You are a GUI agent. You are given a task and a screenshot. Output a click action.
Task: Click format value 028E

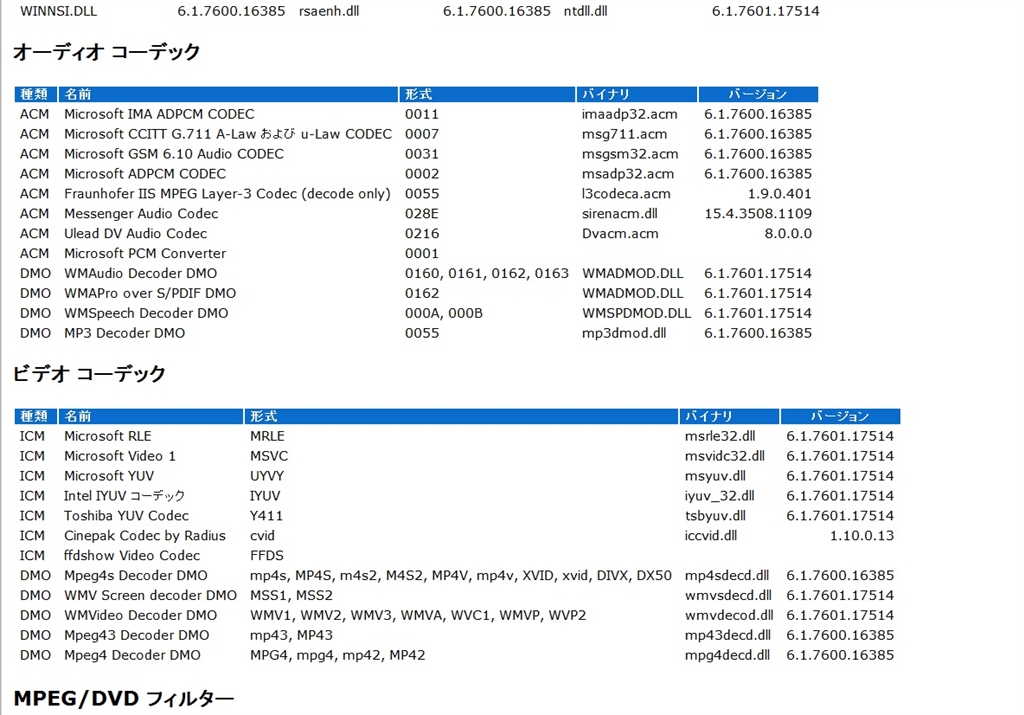tap(421, 214)
